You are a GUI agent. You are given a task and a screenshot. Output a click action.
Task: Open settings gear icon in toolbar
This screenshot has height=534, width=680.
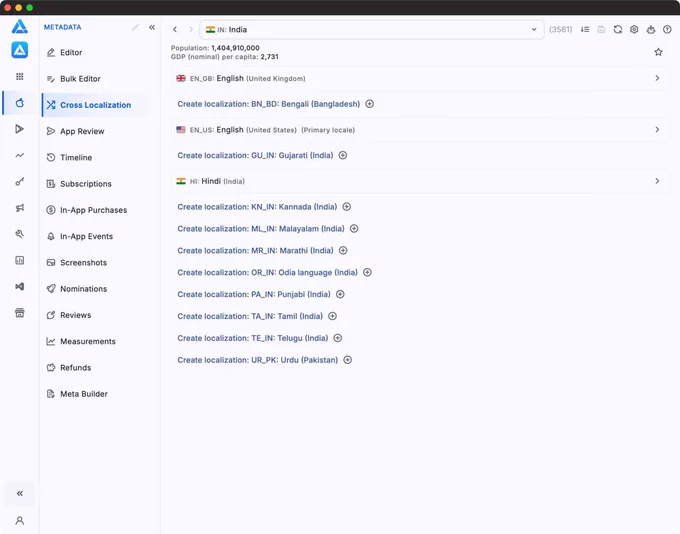pos(634,29)
